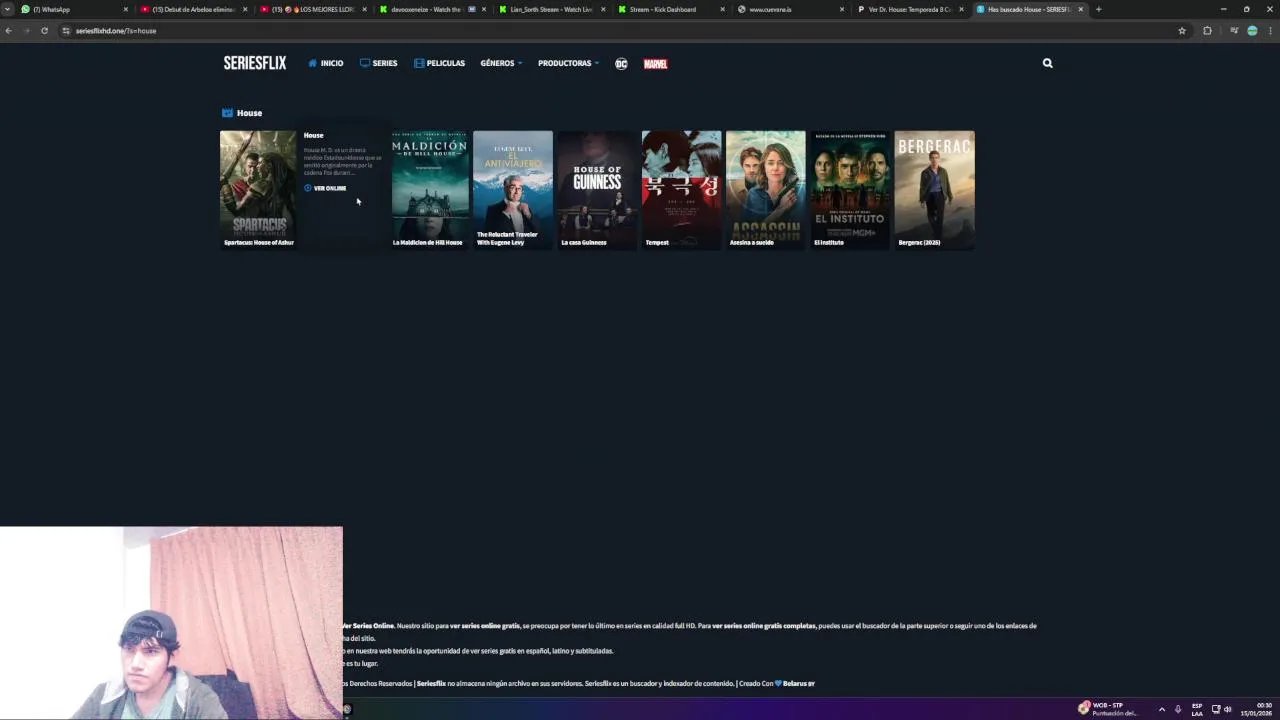Open the Series menu item
The height and width of the screenshot is (720, 1280).
(x=379, y=63)
